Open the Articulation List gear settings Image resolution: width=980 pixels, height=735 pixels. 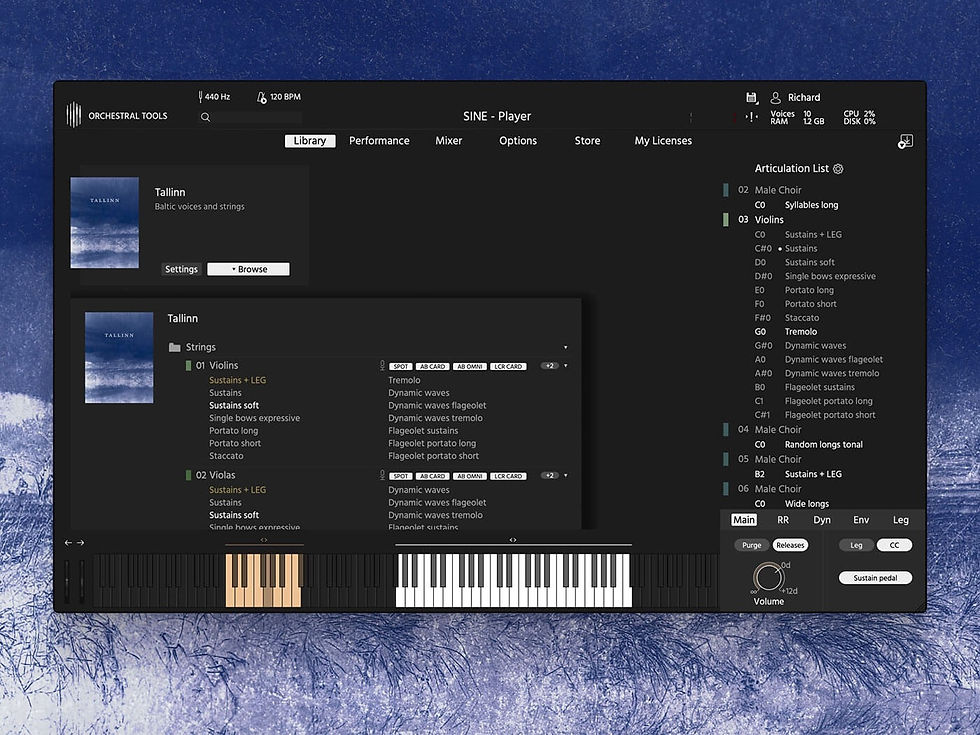(x=839, y=169)
